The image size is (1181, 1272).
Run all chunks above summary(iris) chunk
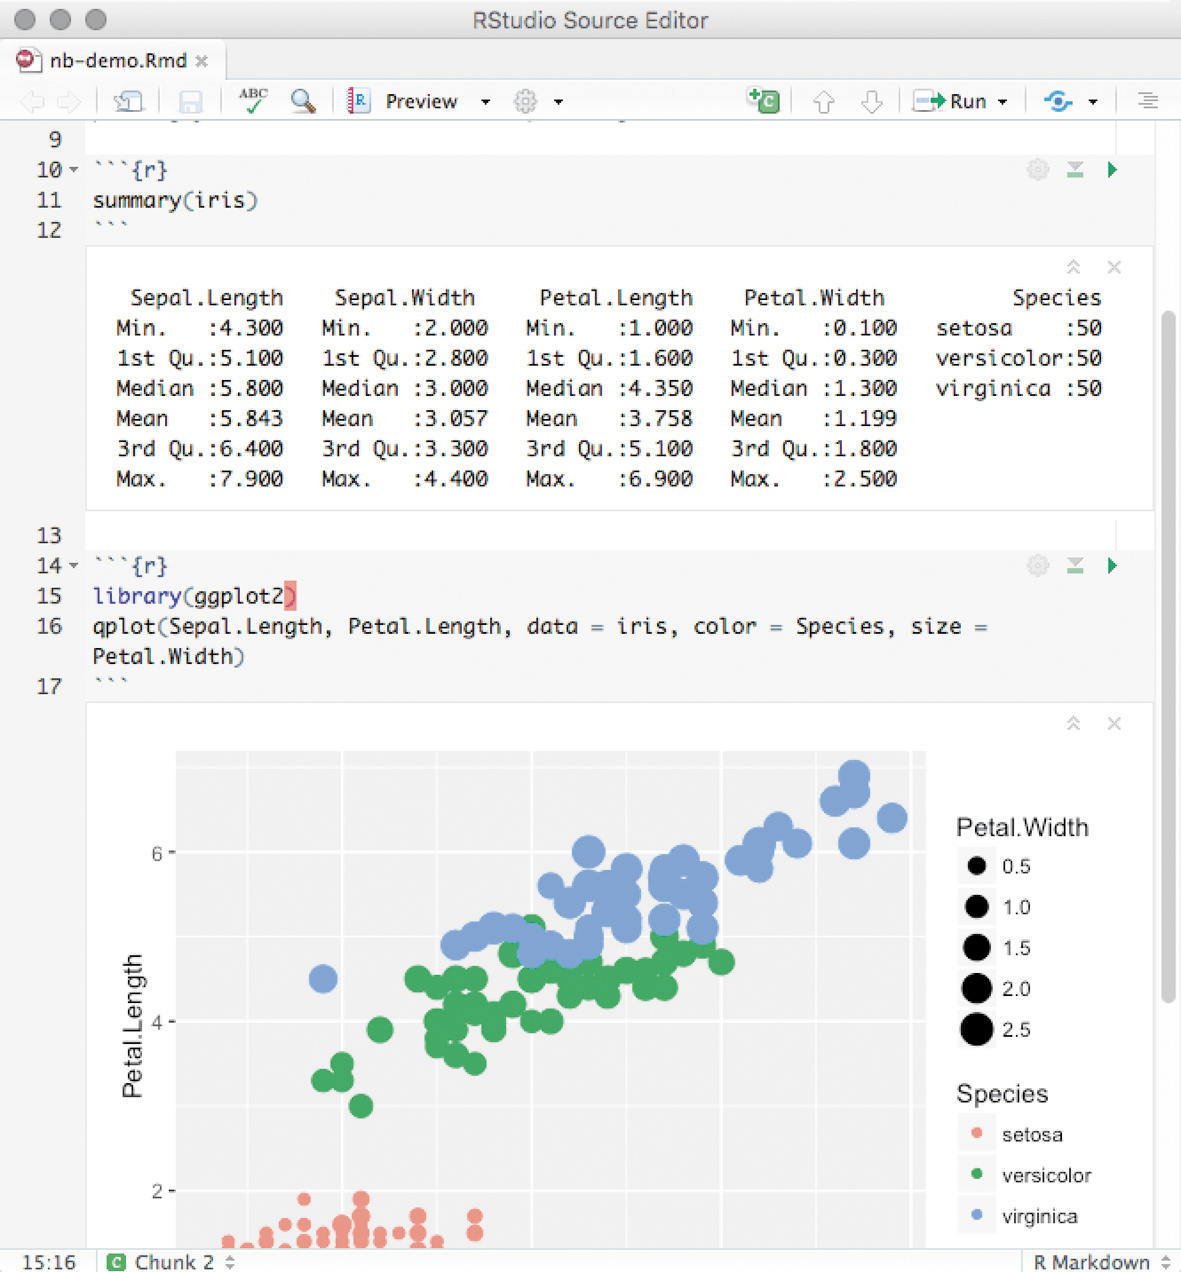coord(1075,170)
